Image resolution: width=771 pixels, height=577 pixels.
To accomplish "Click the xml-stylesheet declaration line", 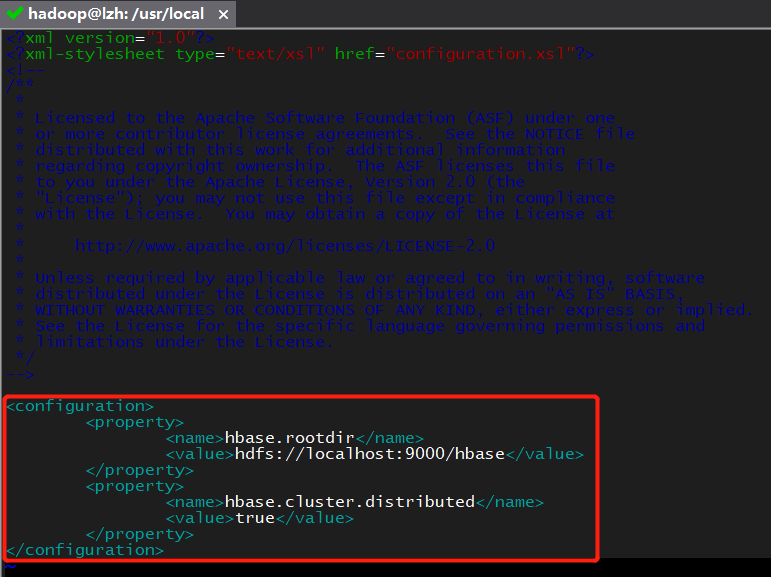I will point(300,54).
